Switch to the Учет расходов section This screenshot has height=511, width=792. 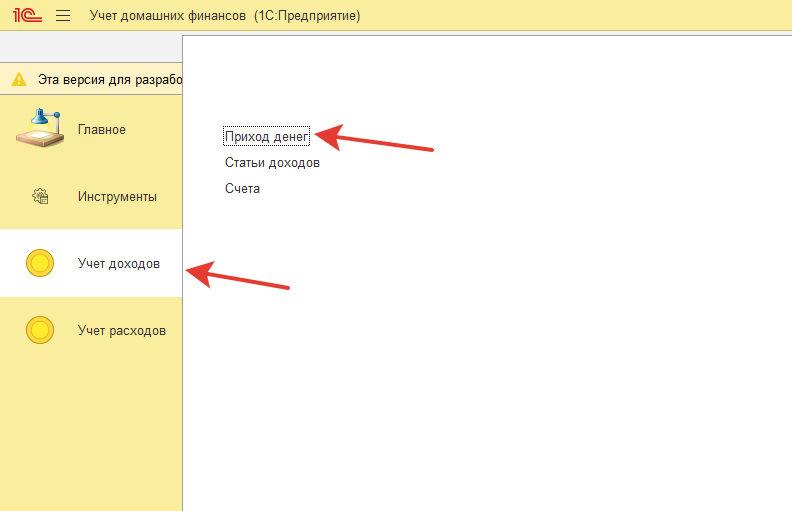(x=91, y=330)
